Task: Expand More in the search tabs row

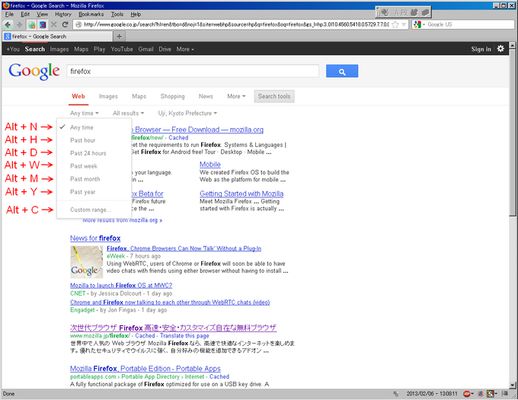Action: (x=236, y=96)
